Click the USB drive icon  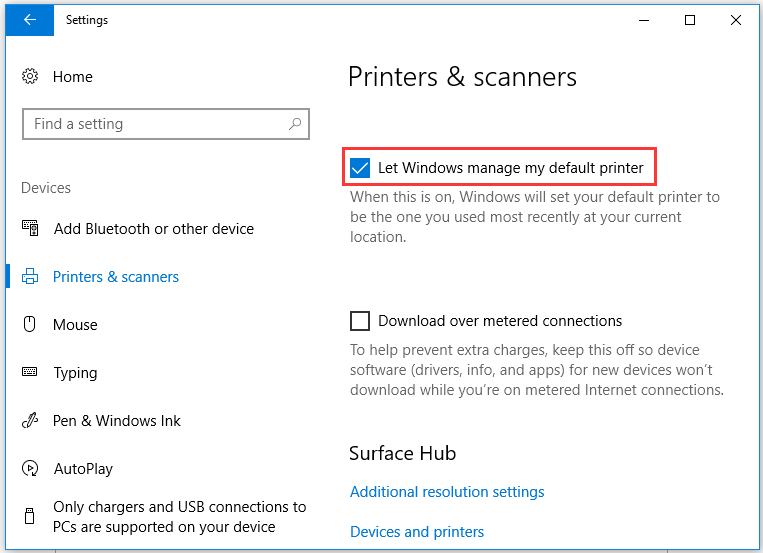pos(30,517)
